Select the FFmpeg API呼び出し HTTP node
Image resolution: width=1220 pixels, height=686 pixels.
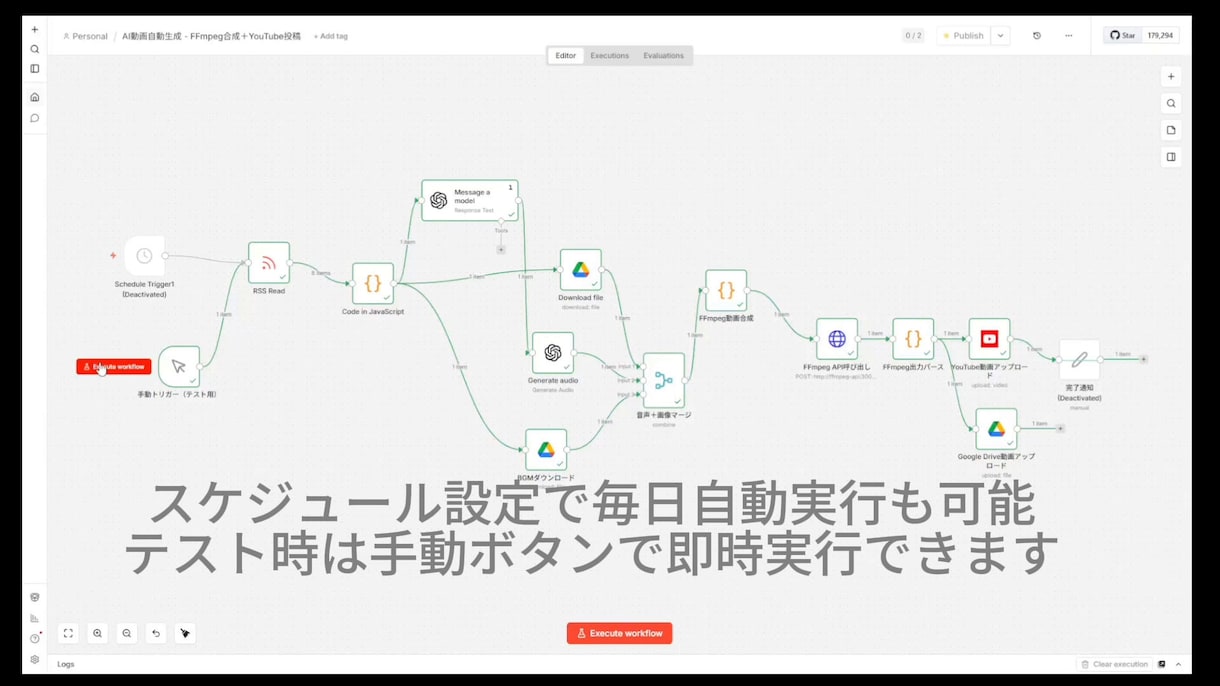point(837,339)
